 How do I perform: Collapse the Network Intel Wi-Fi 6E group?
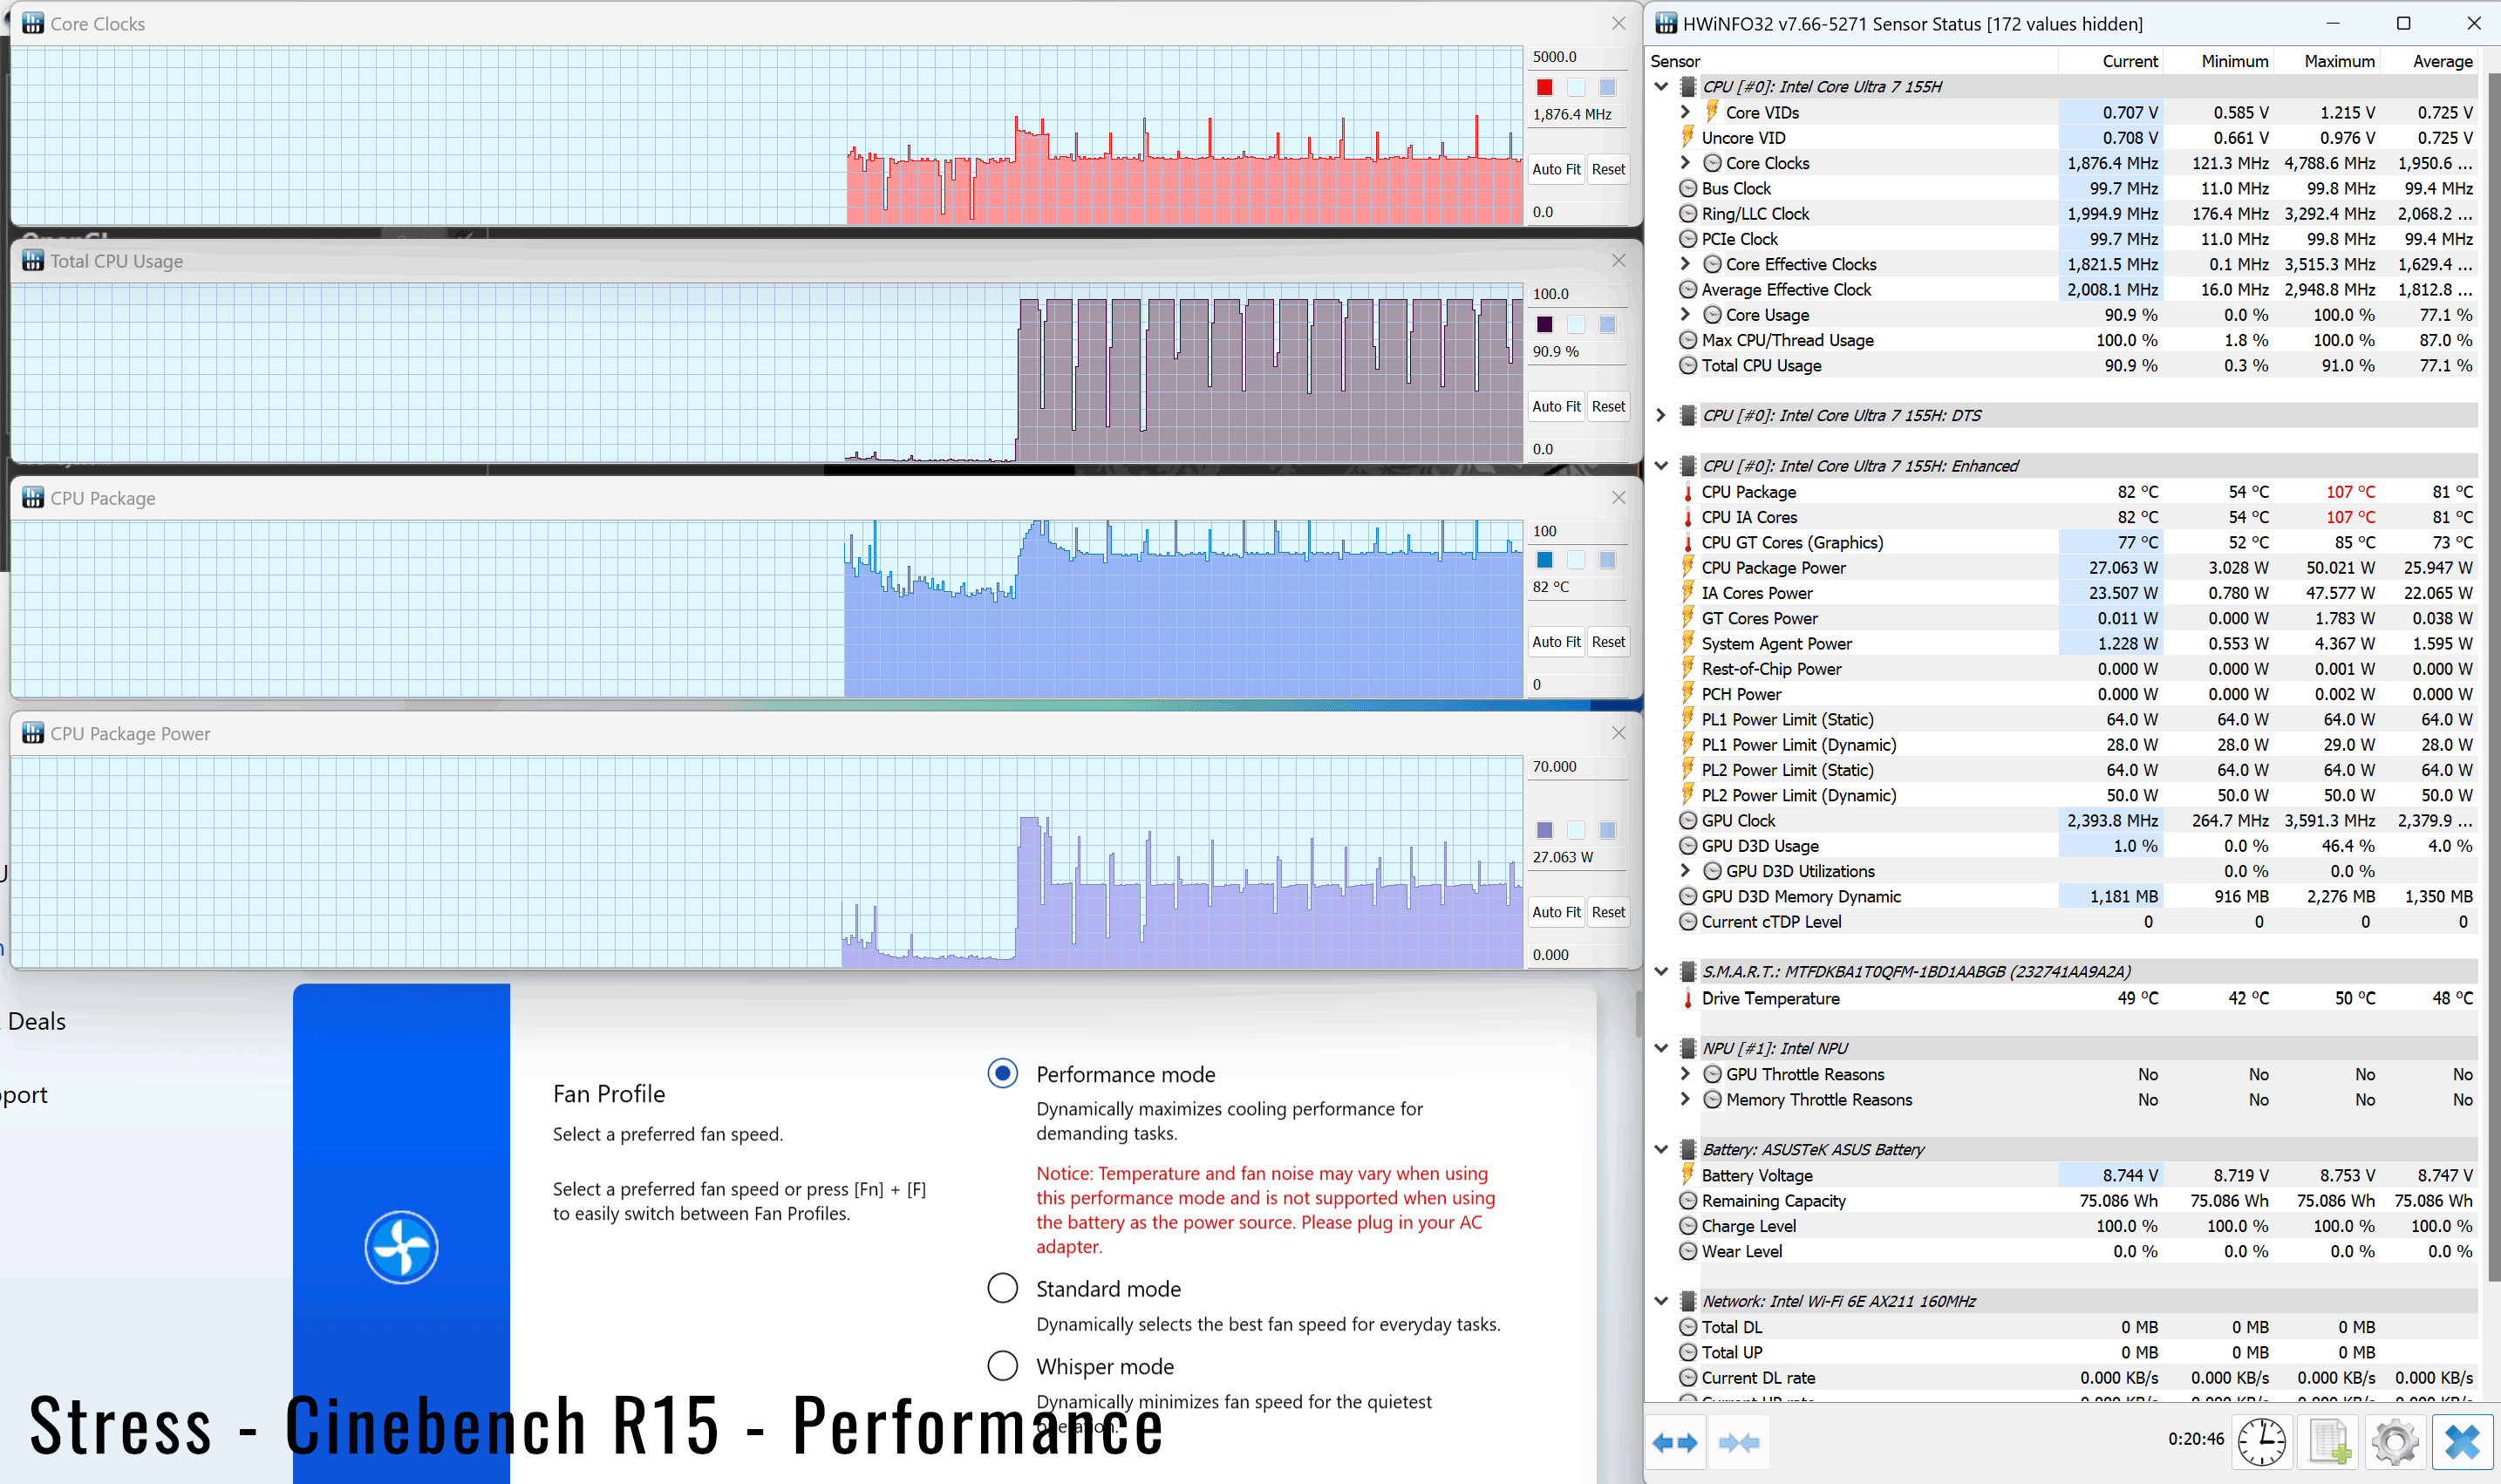pos(1661,1301)
